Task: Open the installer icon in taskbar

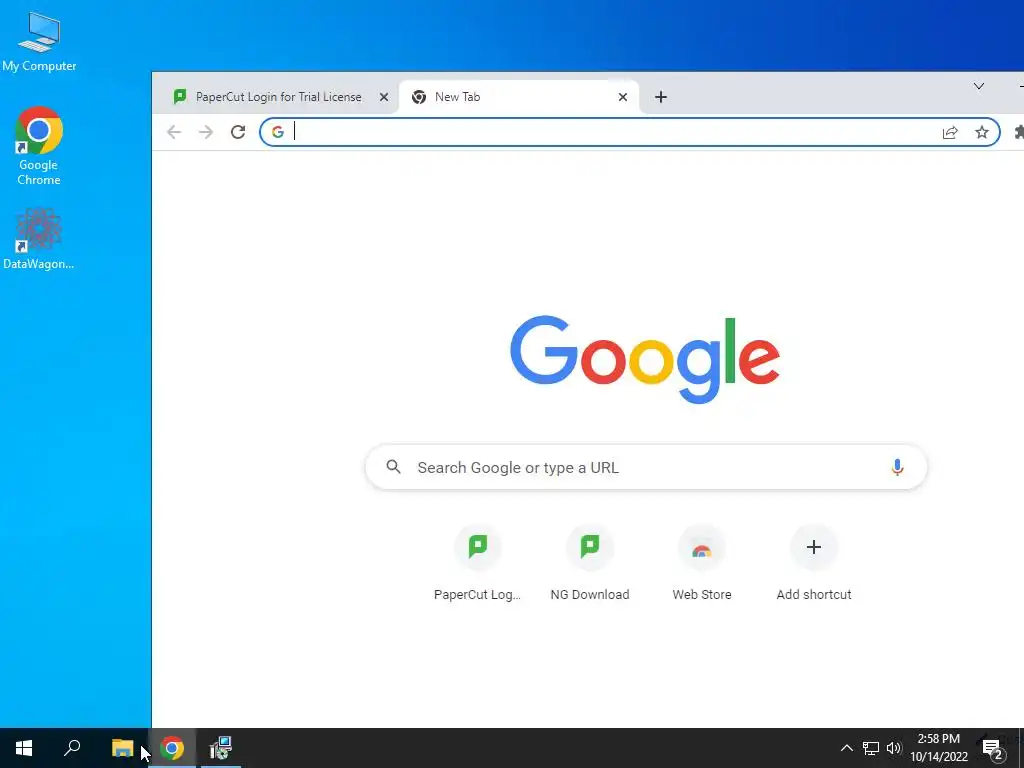Action: point(221,748)
